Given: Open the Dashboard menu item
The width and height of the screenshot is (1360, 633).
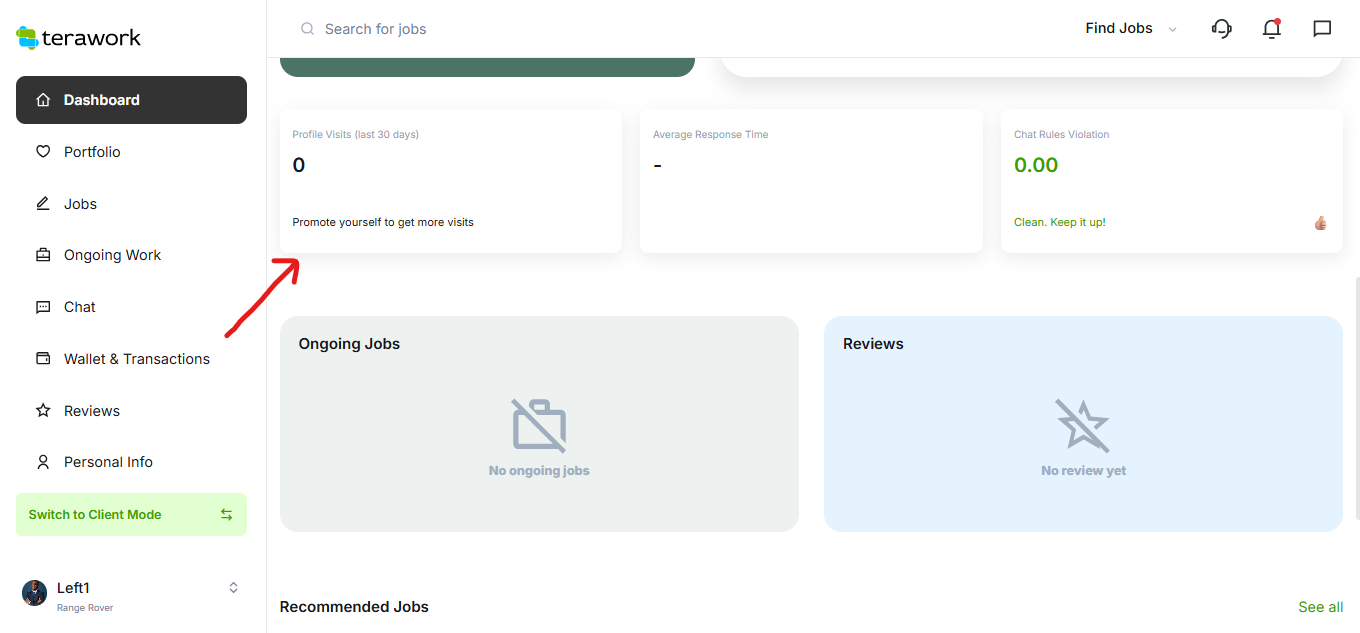Looking at the screenshot, I should 131,100.
